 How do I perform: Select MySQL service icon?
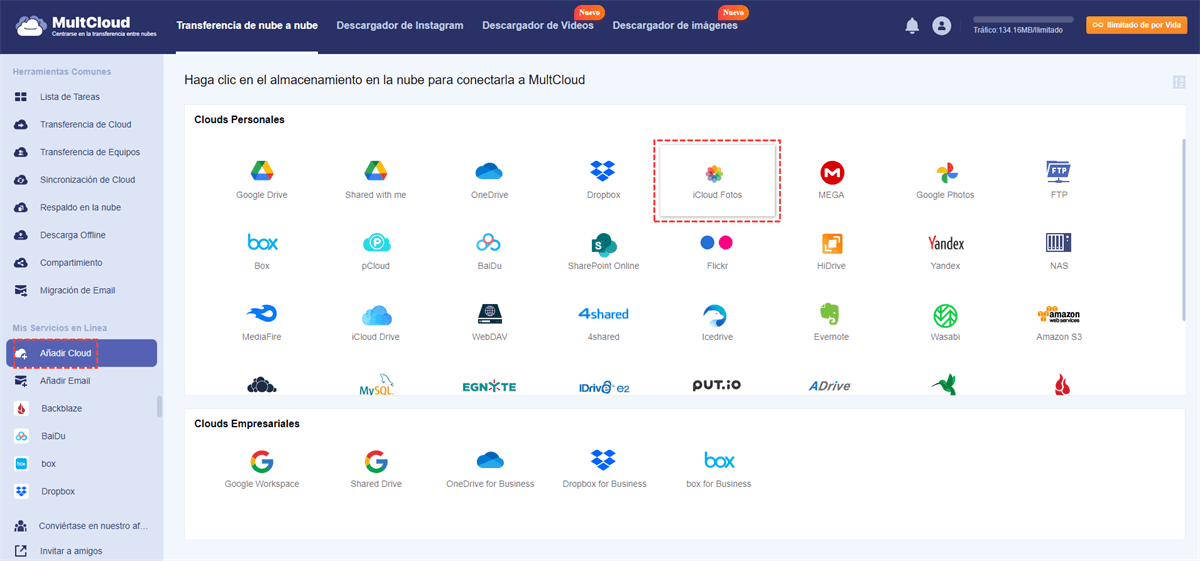click(375, 386)
